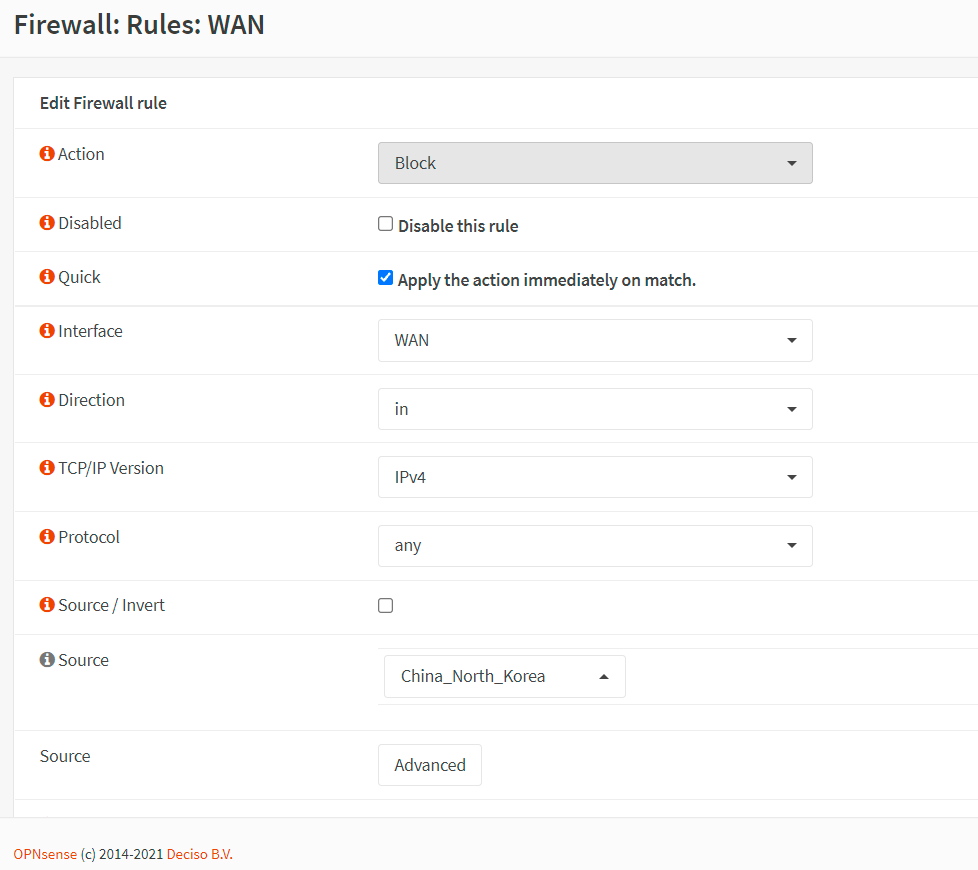Open the Direction dropdown set to in
978x870 pixels.
point(595,409)
